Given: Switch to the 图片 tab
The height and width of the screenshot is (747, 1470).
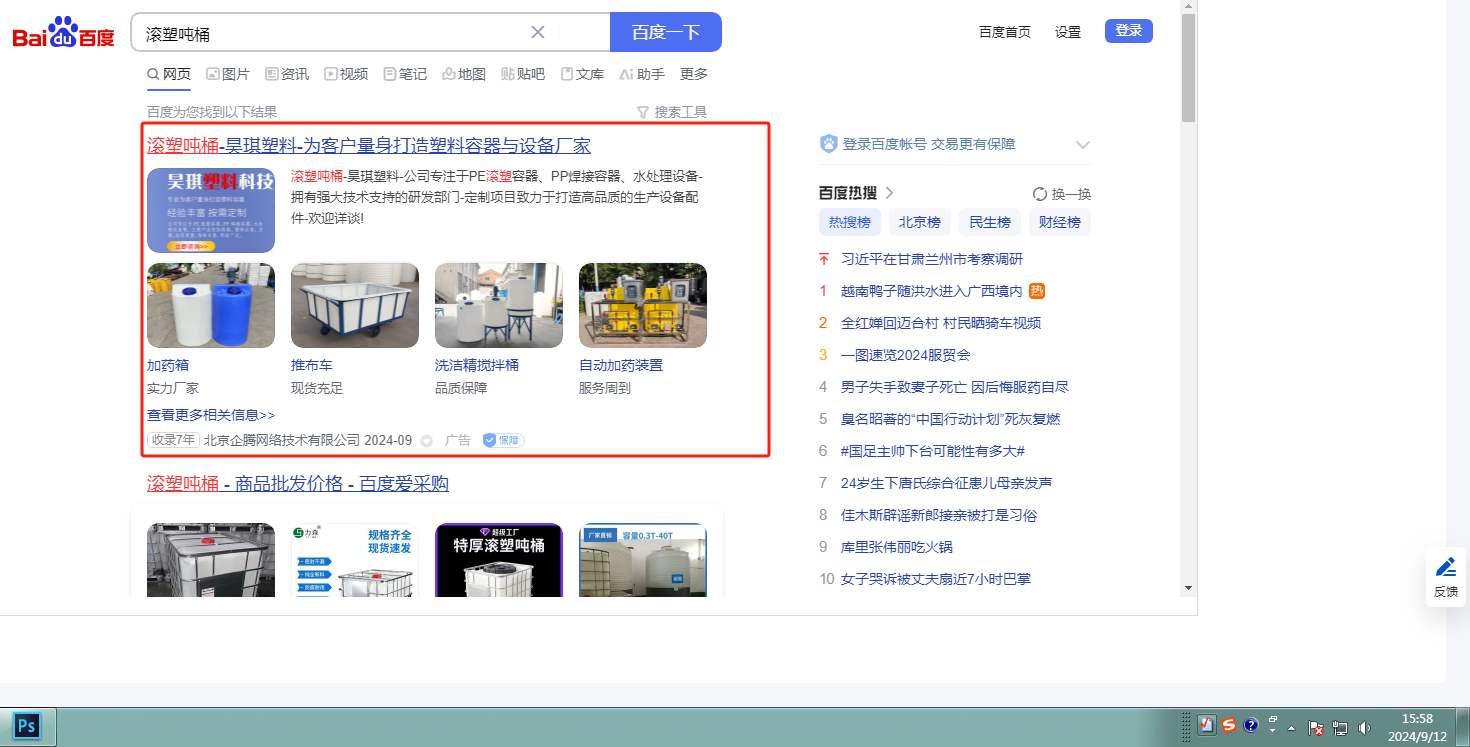Looking at the screenshot, I should pos(228,74).
